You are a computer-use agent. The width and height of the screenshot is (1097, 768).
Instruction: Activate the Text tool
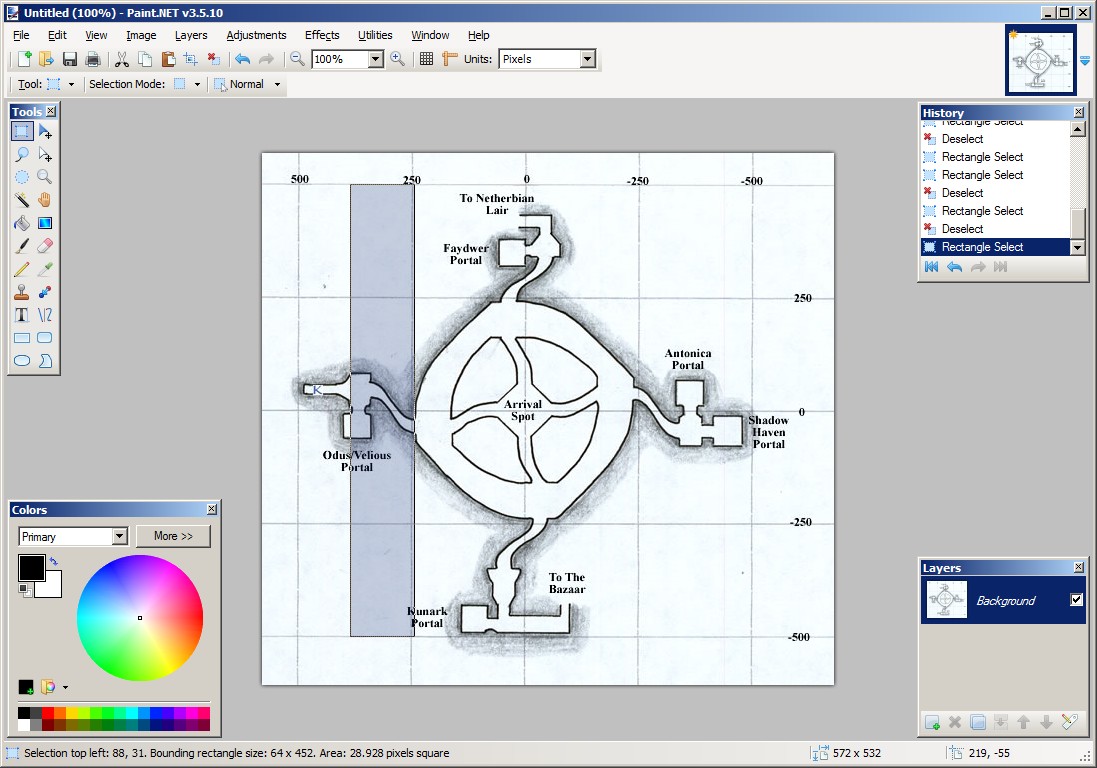pyautogui.click(x=22, y=315)
